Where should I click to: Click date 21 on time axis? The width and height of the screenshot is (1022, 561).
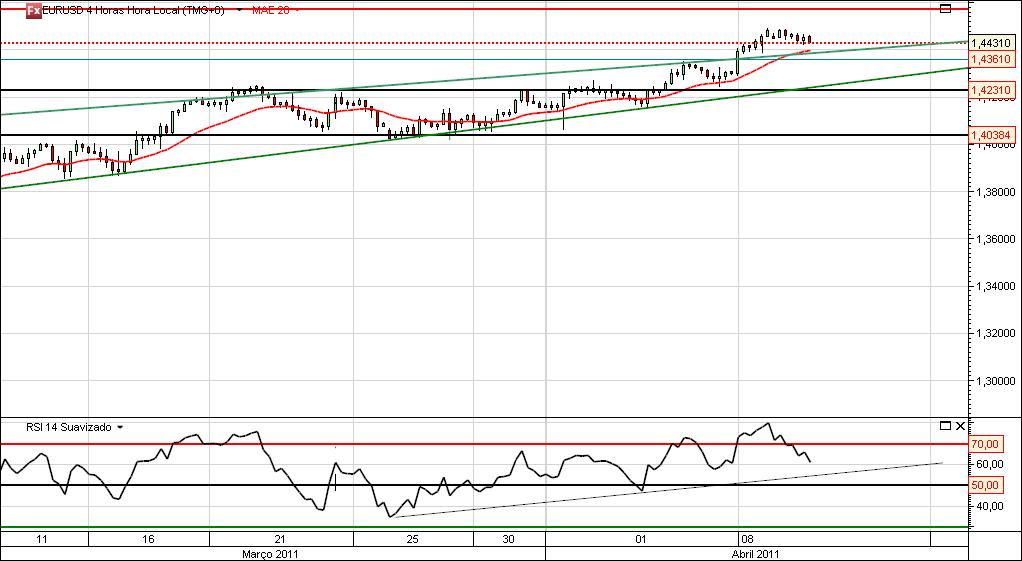[x=280, y=539]
